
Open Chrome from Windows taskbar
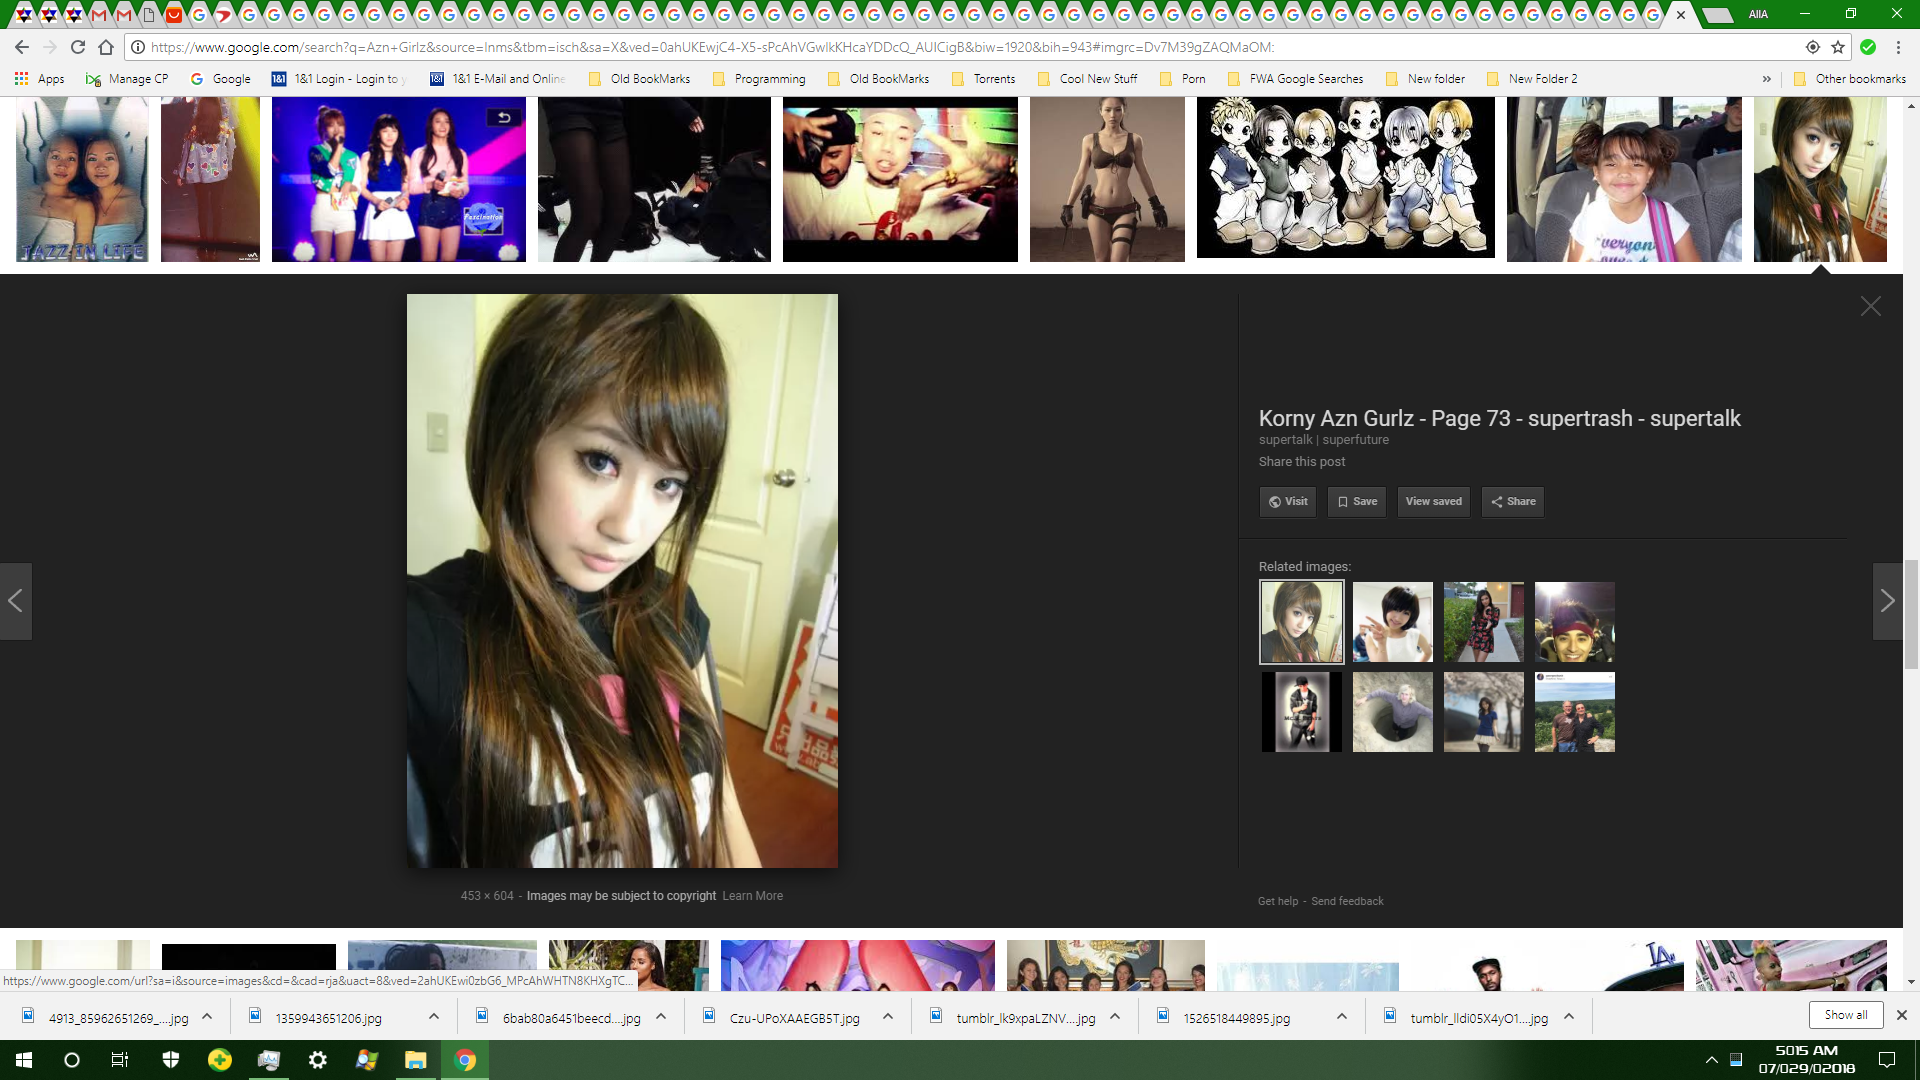pos(465,1060)
